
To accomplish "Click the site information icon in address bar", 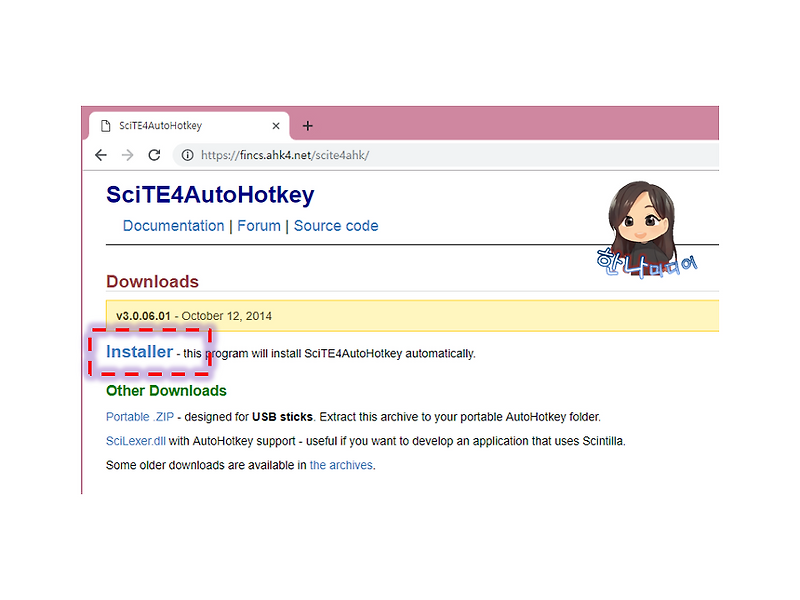I will 186,155.
